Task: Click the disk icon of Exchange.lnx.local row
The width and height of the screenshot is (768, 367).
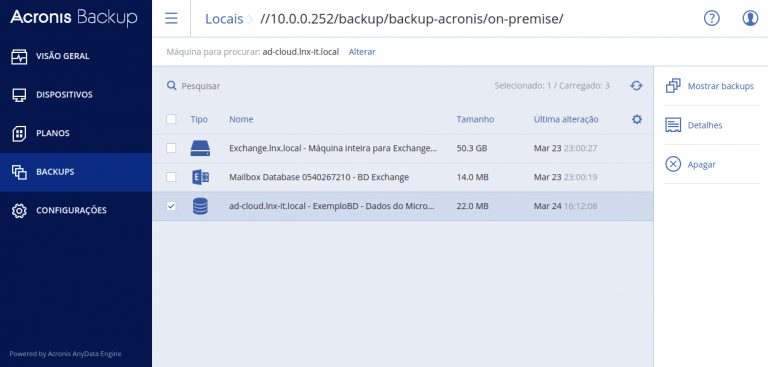Action: (x=200, y=148)
